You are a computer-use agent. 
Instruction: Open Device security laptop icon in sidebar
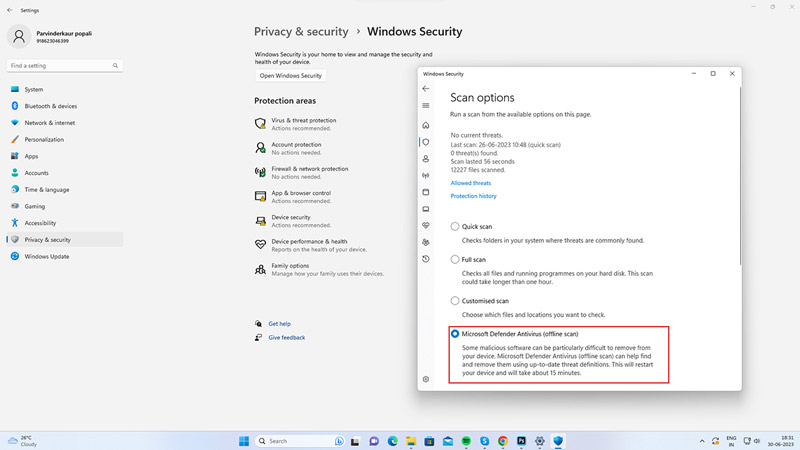click(x=426, y=209)
